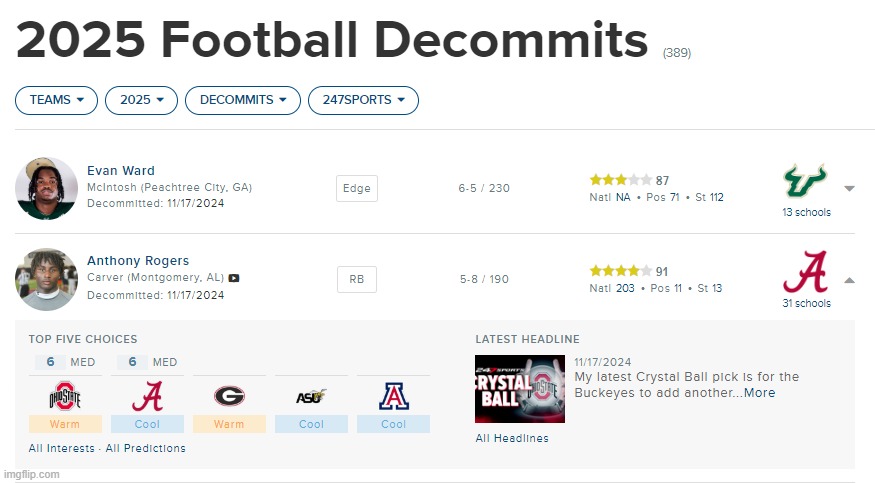The width and height of the screenshot is (875, 483).
Task: Open the DECOMMITS filter dropdown
Action: coord(243,100)
